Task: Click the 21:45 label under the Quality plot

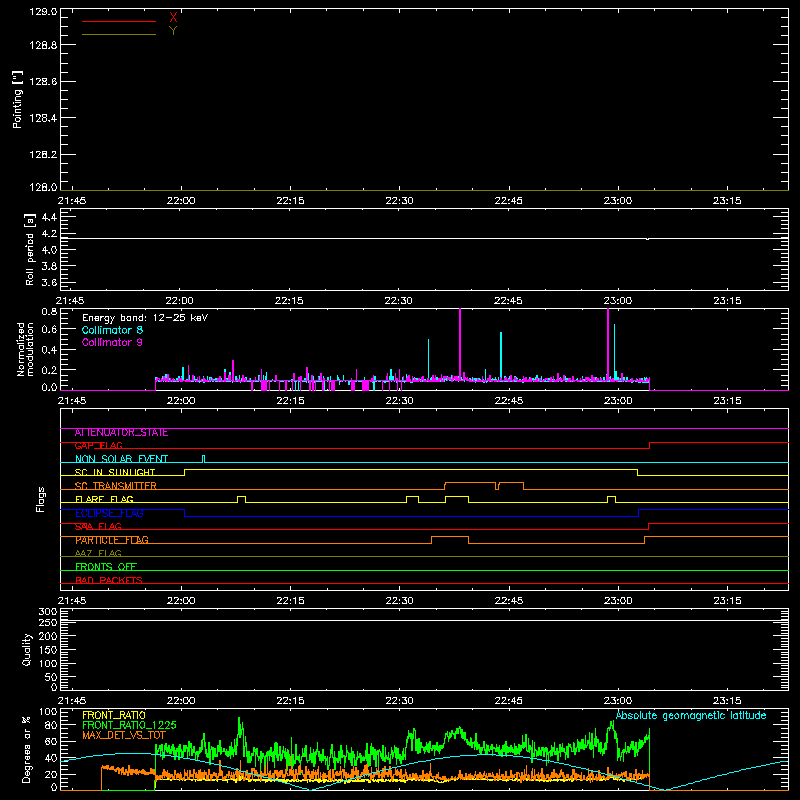Action: point(72,701)
